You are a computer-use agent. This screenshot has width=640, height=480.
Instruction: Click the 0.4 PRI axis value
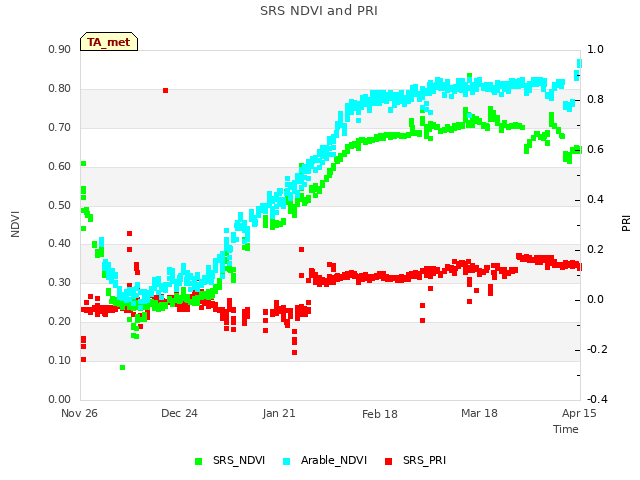(595, 200)
